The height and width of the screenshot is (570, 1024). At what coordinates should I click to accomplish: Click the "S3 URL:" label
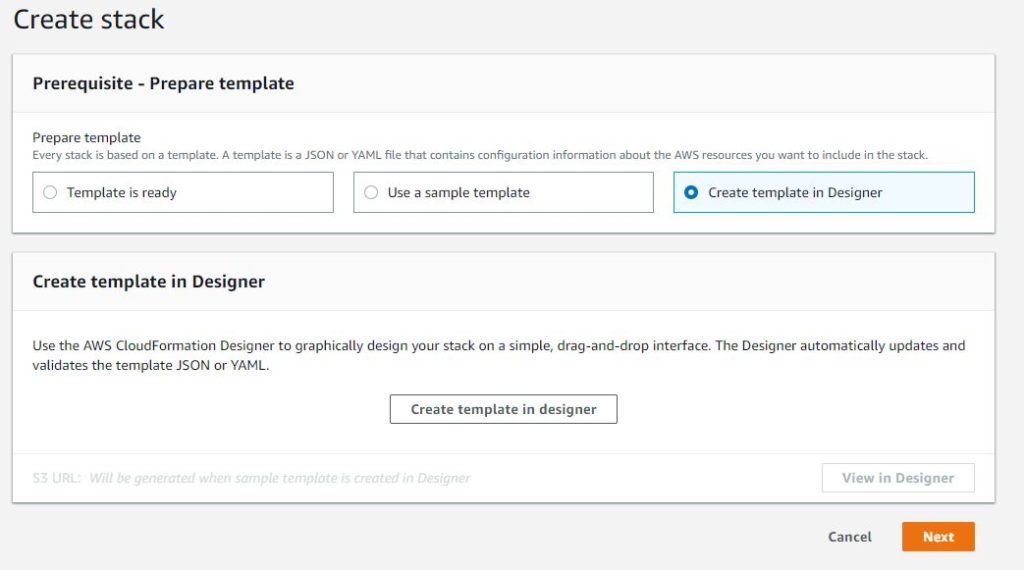click(57, 478)
